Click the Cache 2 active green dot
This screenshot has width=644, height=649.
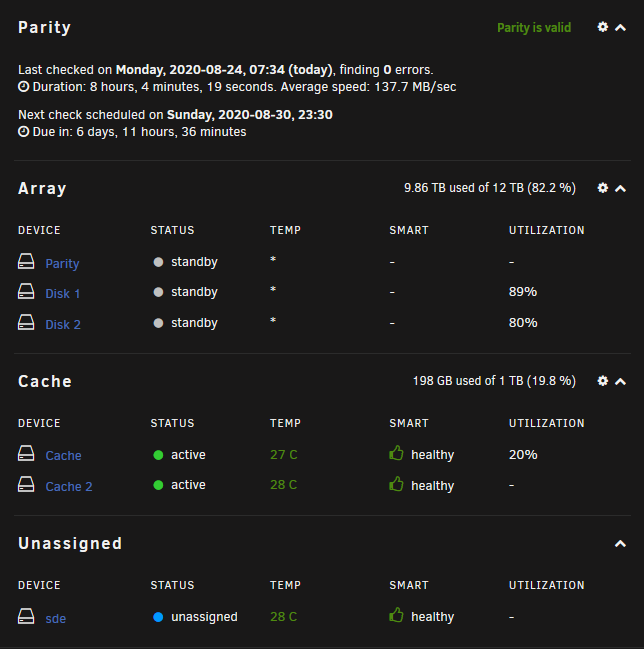click(158, 485)
